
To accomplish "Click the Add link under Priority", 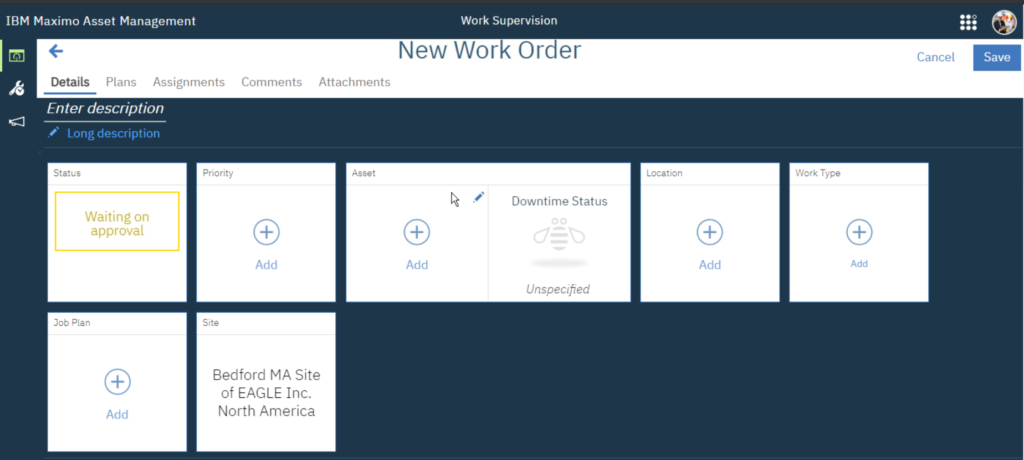I will (x=266, y=265).
